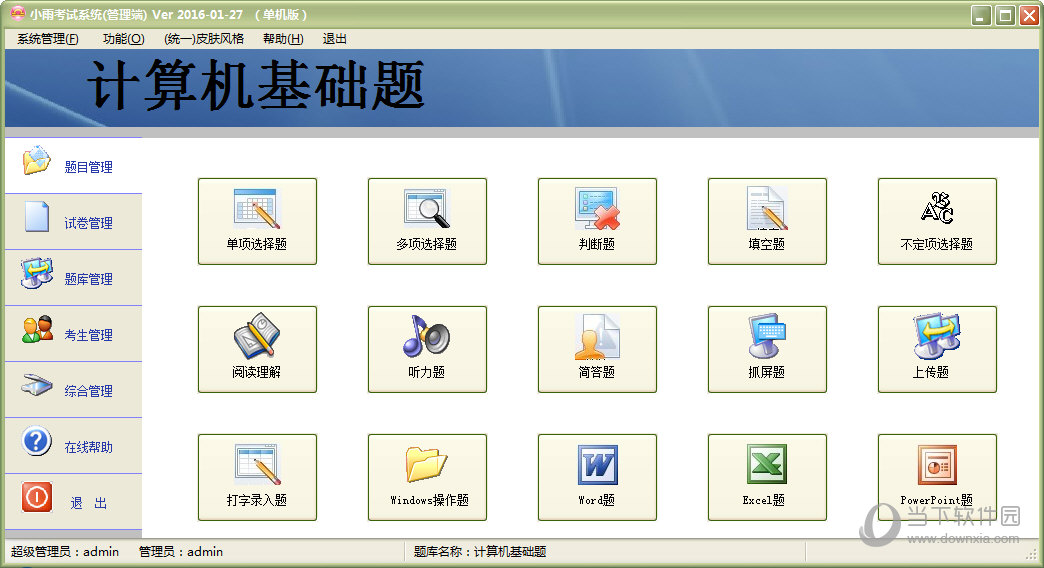1044x568 pixels.
Task: Open the 帮助(H) menu
Action: [283, 39]
